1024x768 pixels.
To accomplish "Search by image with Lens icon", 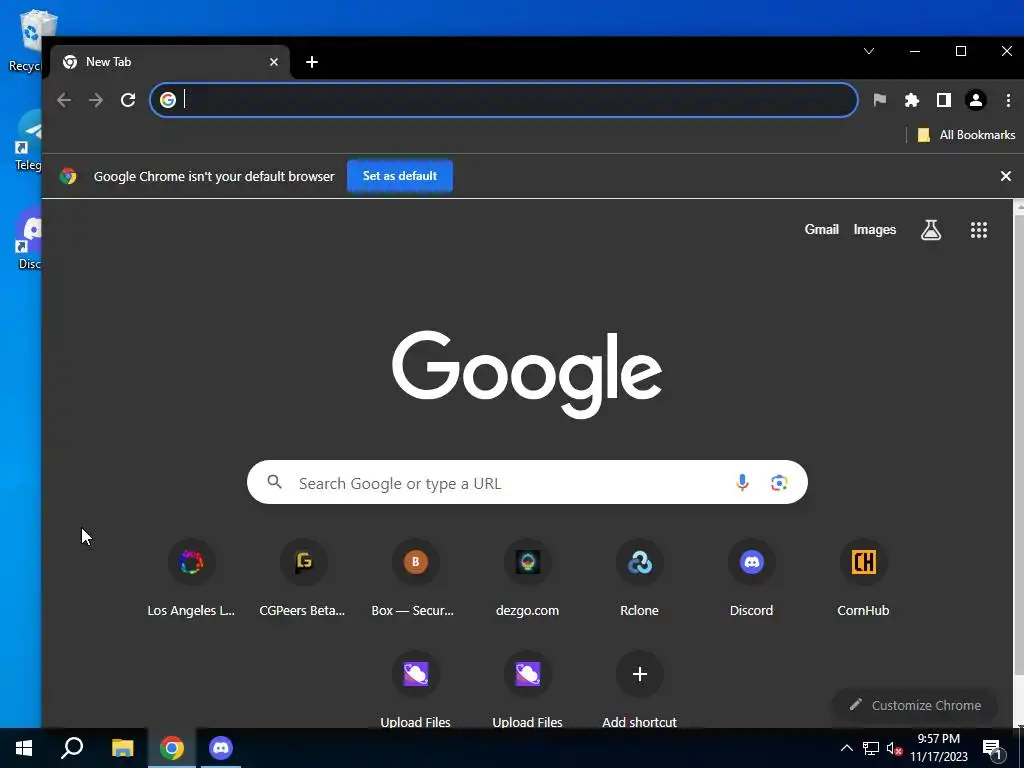I will click(x=778, y=483).
